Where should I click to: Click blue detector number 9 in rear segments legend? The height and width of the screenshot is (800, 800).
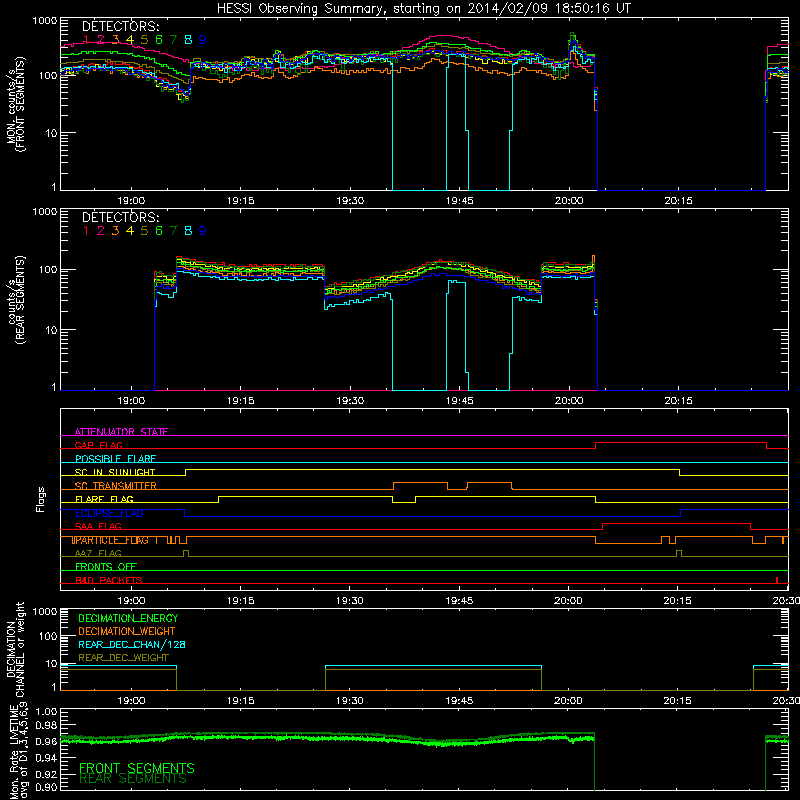pos(203,231)
